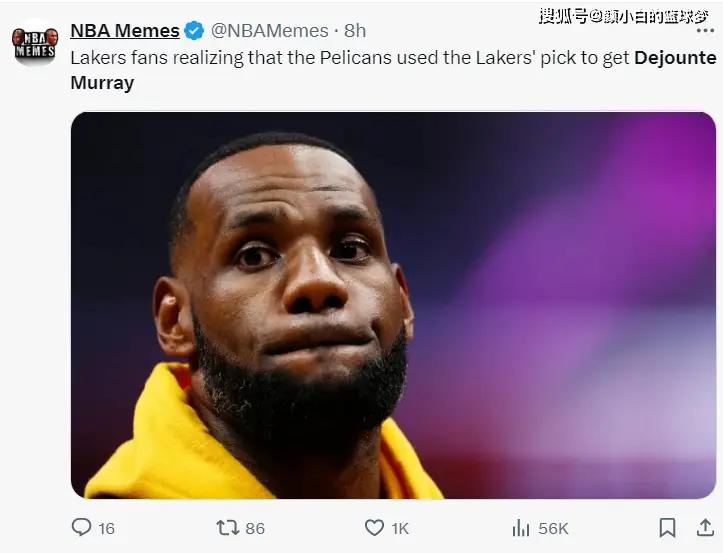Click the blue verified checkmark badge
Image resolution: width=723 pixels, height=553 pixels.
click(x=194, y=31)
